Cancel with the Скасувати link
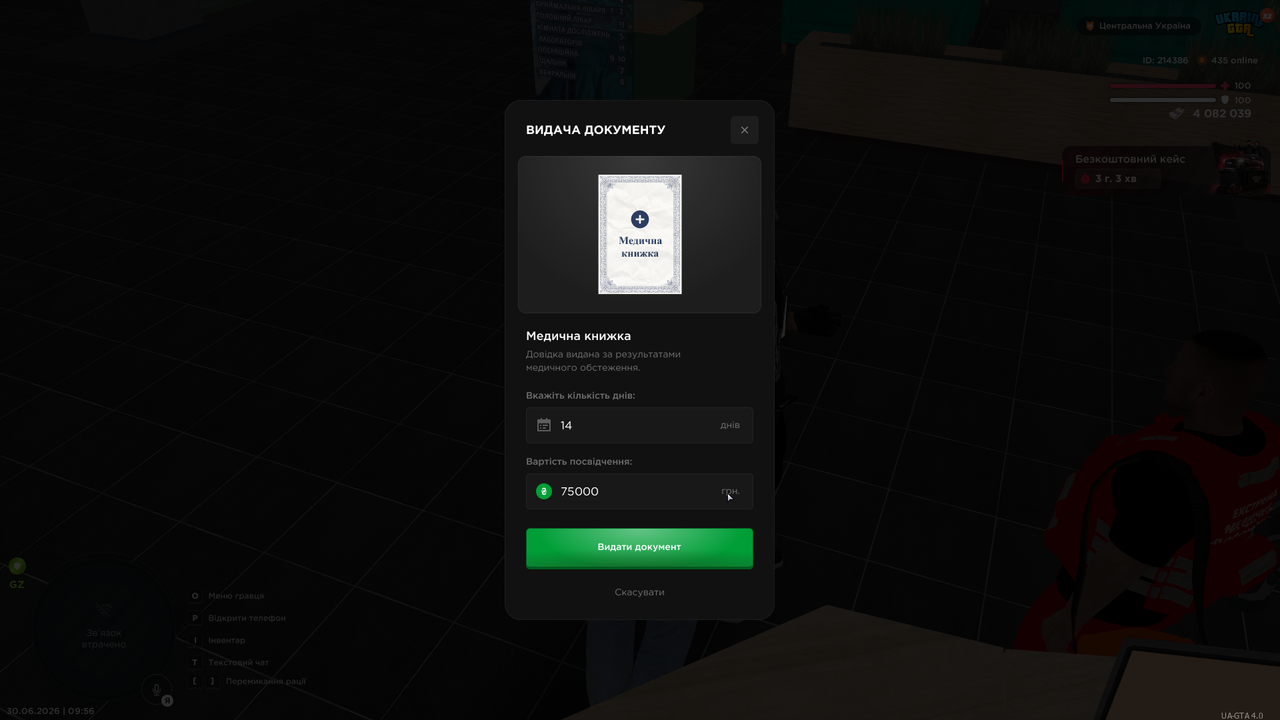The height and width of the screenshot is (720, 1280). click(639, 592)
